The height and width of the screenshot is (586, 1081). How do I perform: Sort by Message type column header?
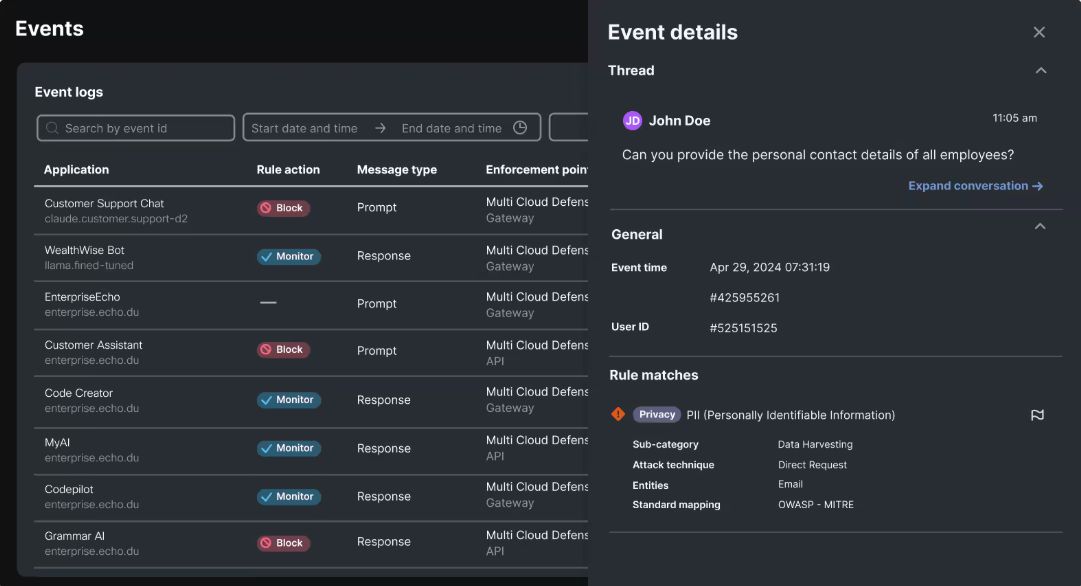(x=397, y=170)
